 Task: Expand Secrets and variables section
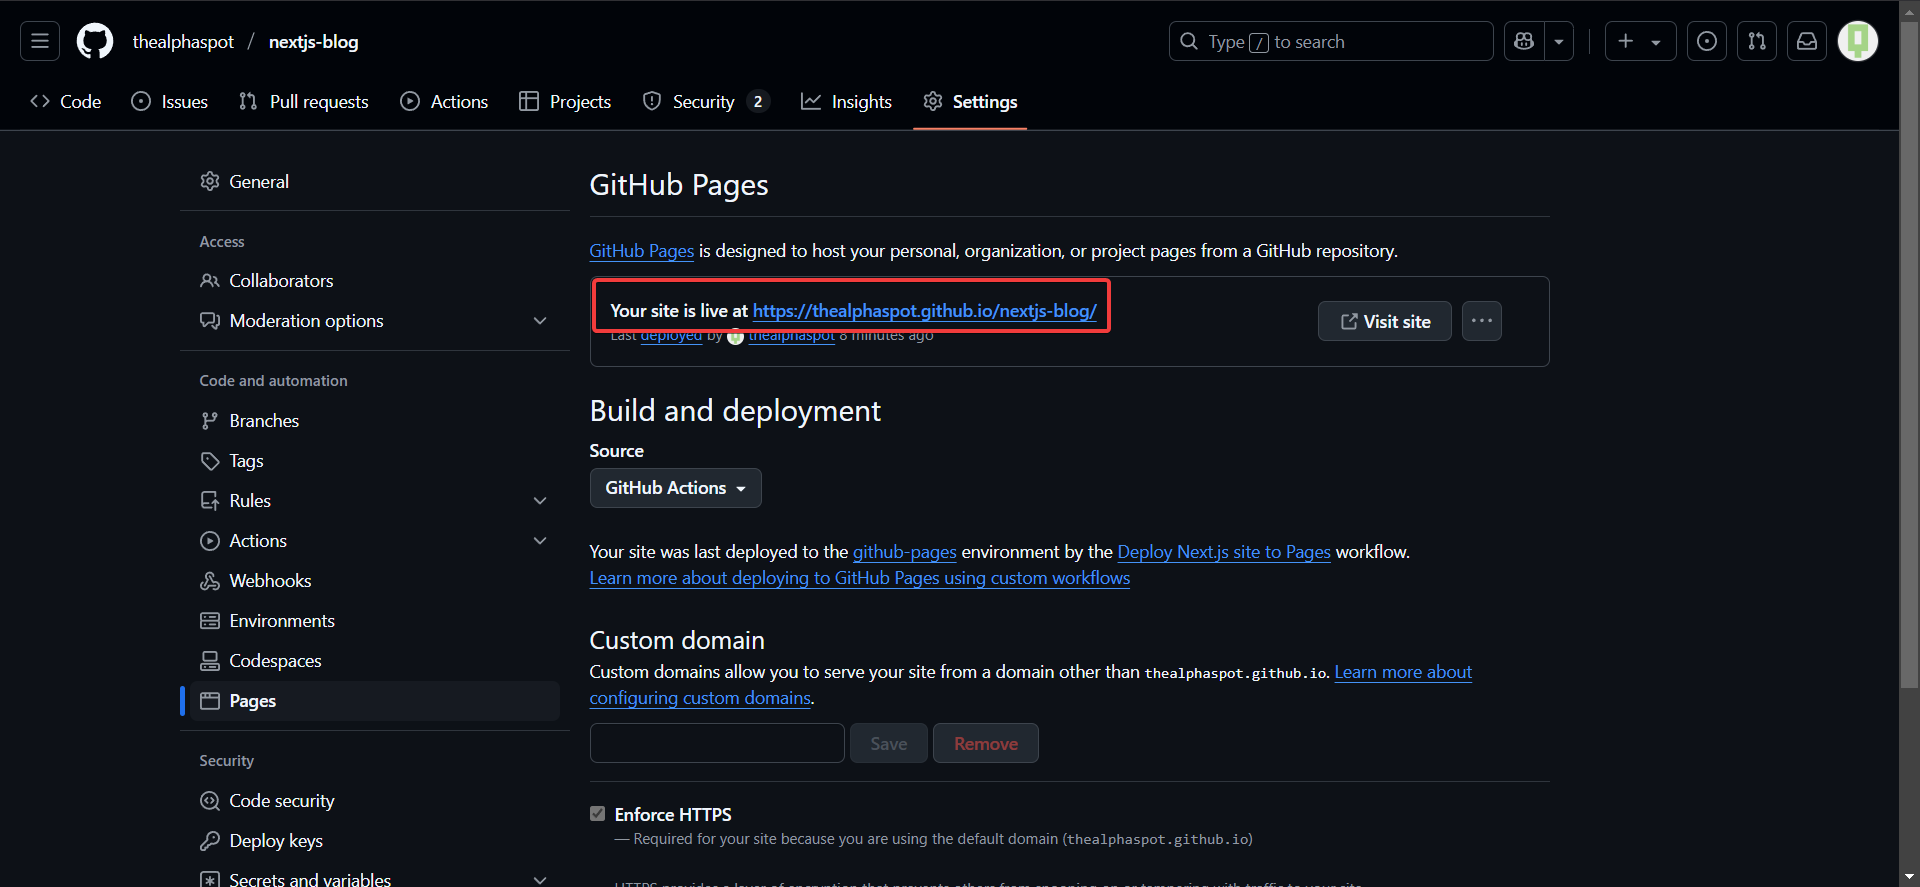point(375,878)
